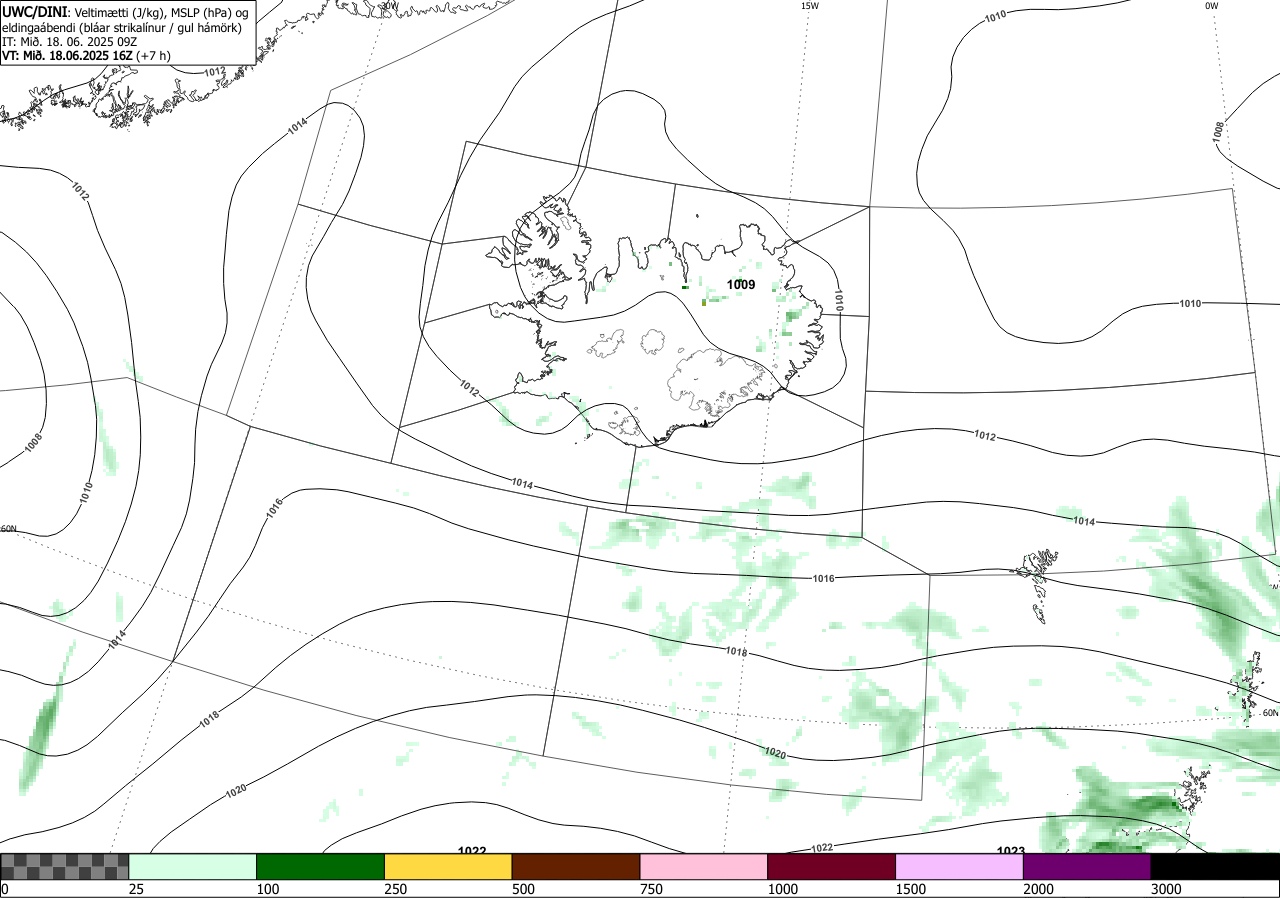Click the '750' legend scale value
Viewport: 1280px width, 898px height.
(x=652, y=889)
